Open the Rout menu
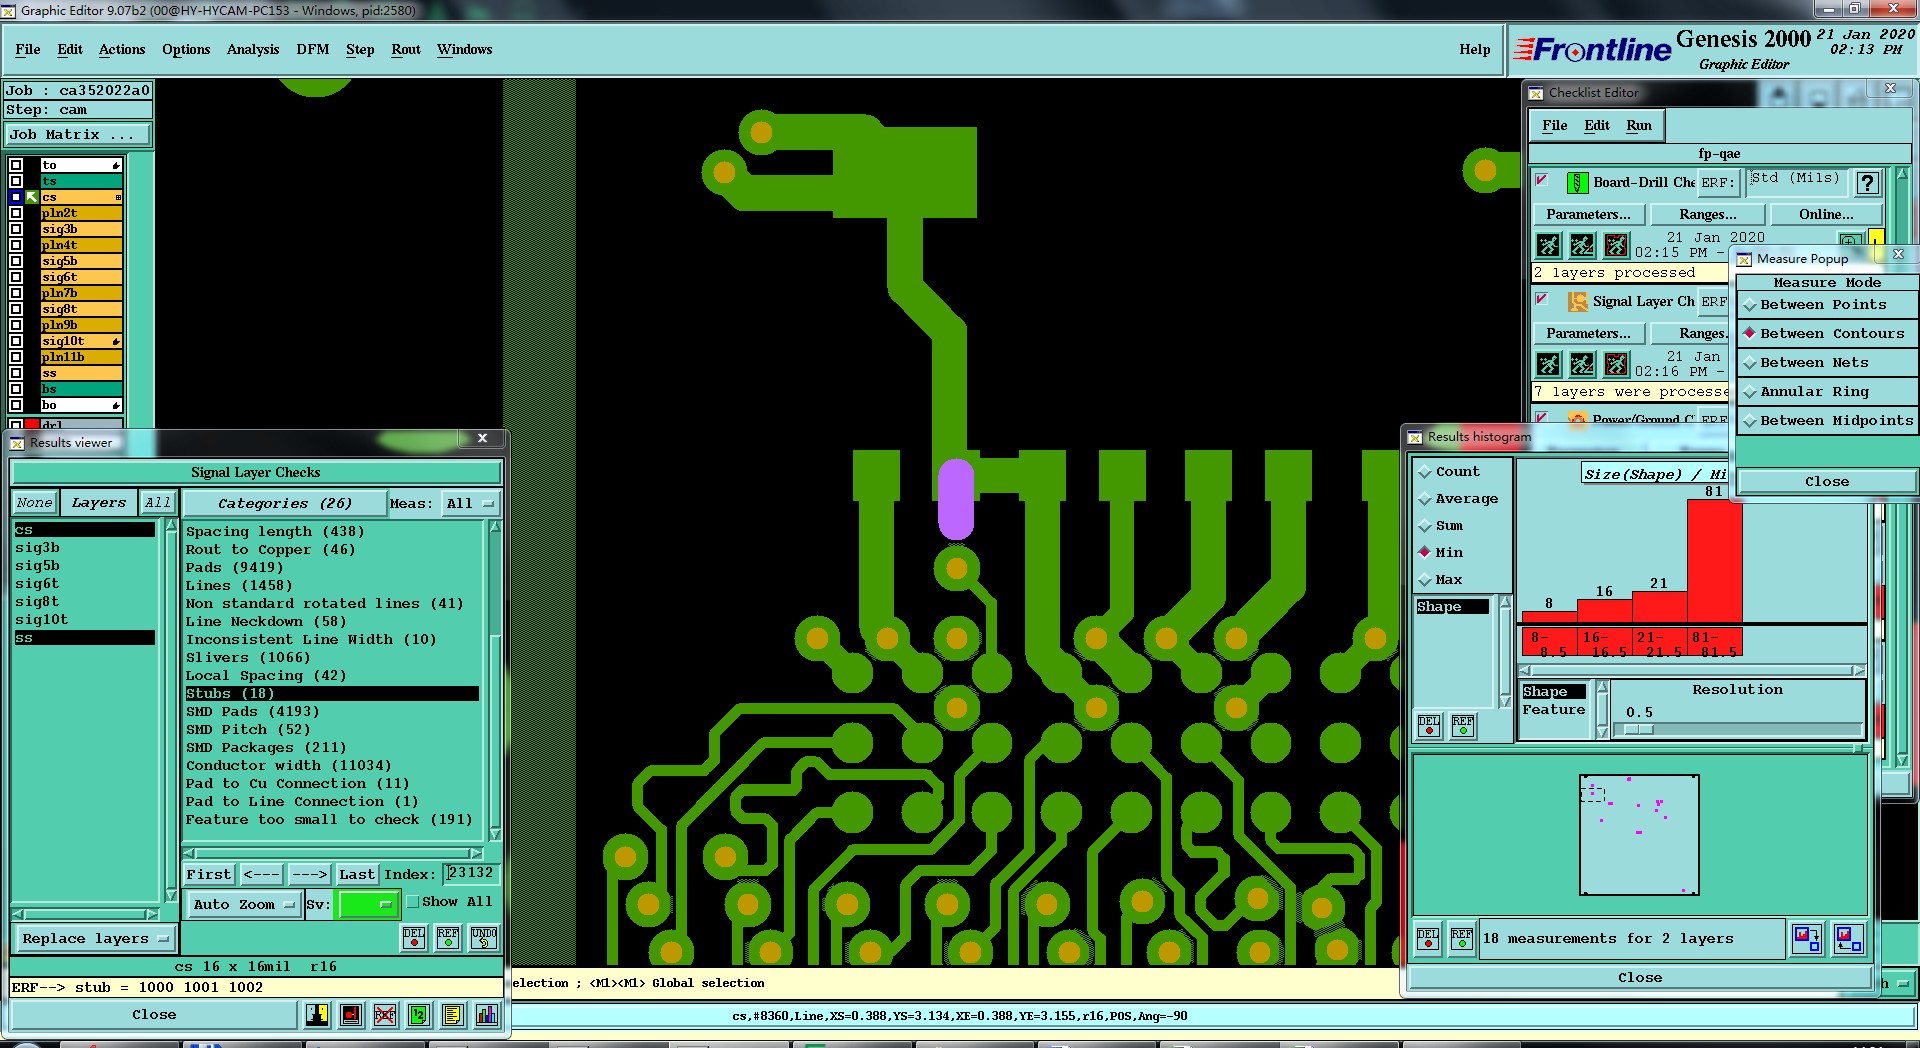The image size is (1920, 1048). tap(406, 49)
